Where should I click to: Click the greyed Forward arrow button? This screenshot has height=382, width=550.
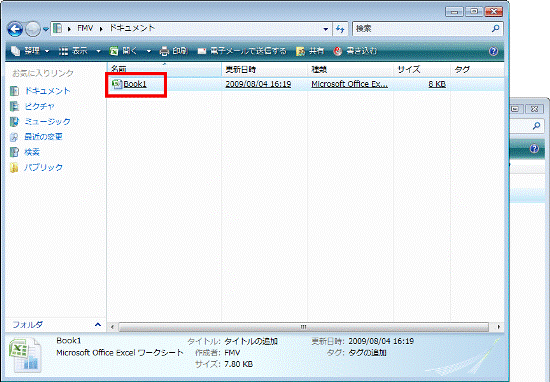click(33, 29)
